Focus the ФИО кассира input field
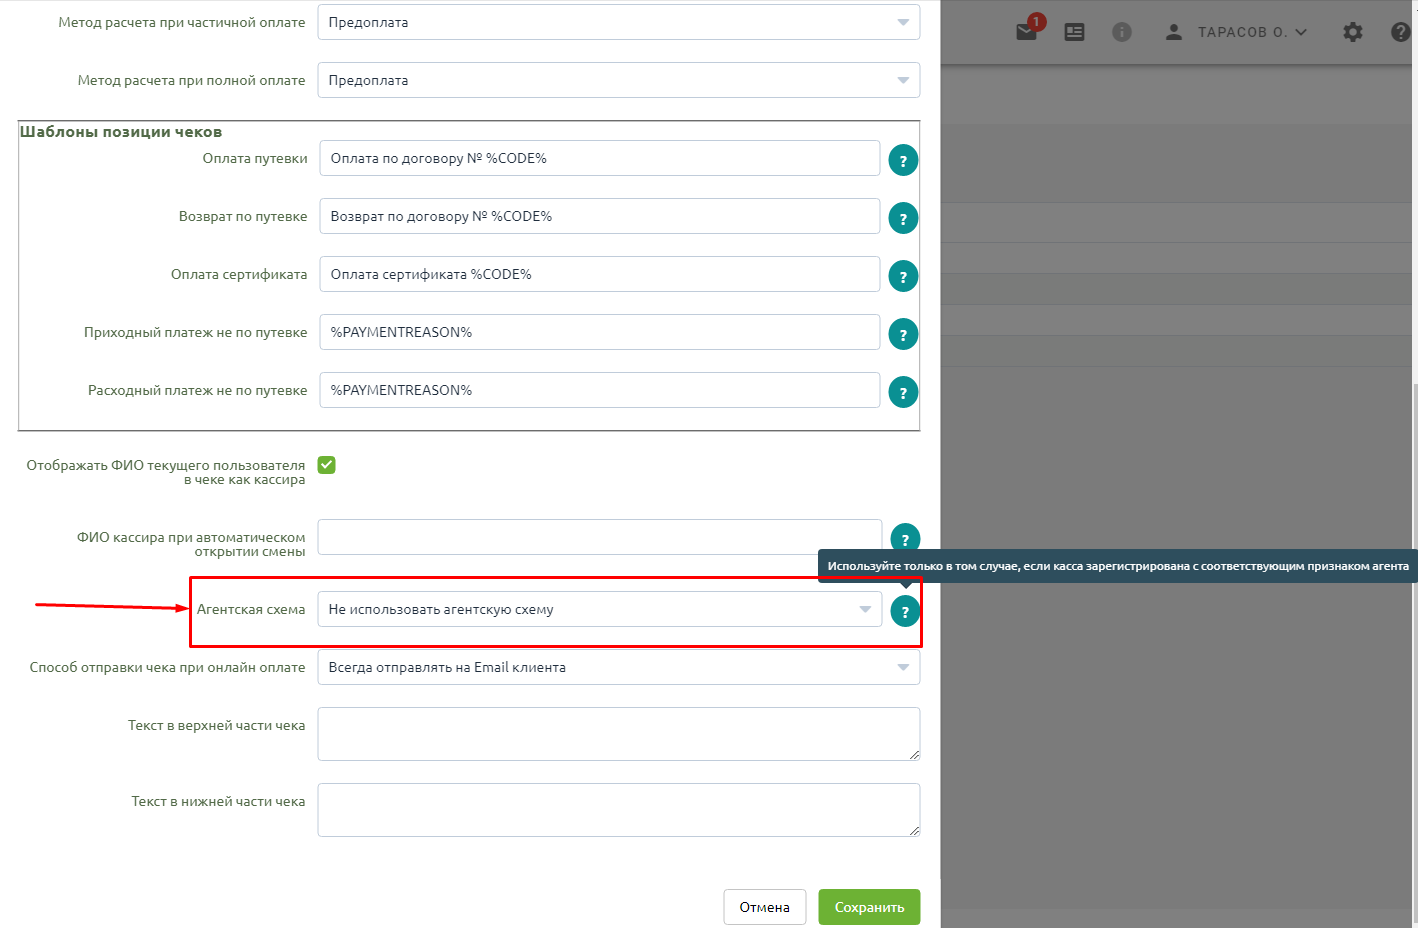 (x=600, y=537)
